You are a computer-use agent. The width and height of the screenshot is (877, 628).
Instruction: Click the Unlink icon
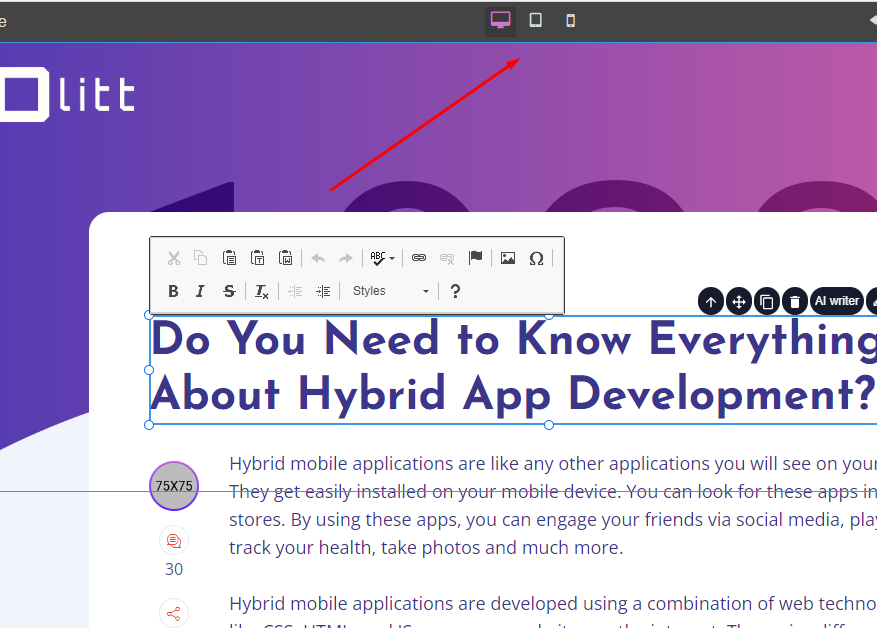click(447, 258)
